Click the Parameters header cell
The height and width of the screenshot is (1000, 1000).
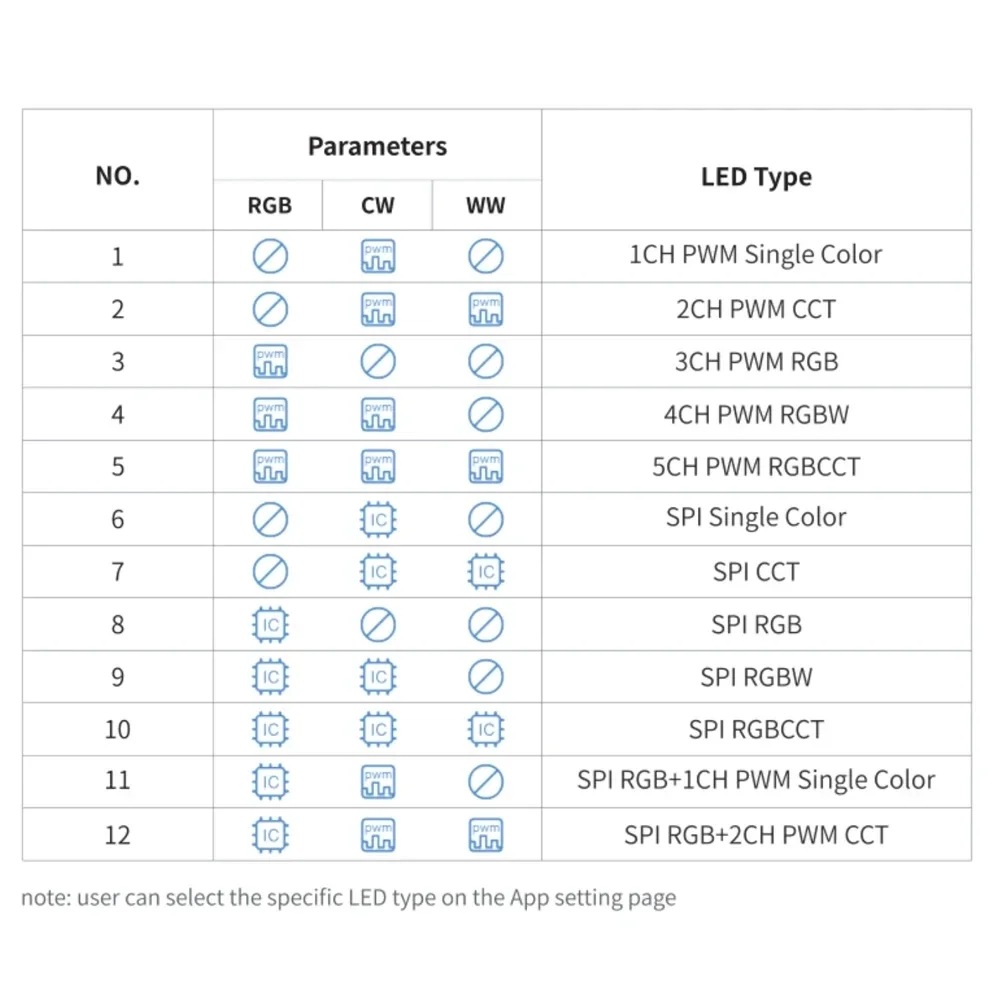point(378,146)
